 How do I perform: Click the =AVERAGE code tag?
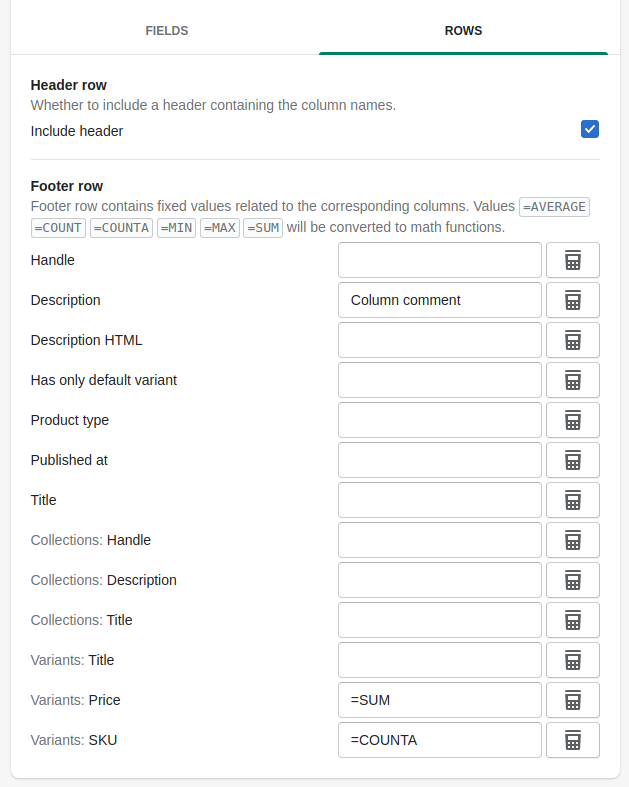554,207
